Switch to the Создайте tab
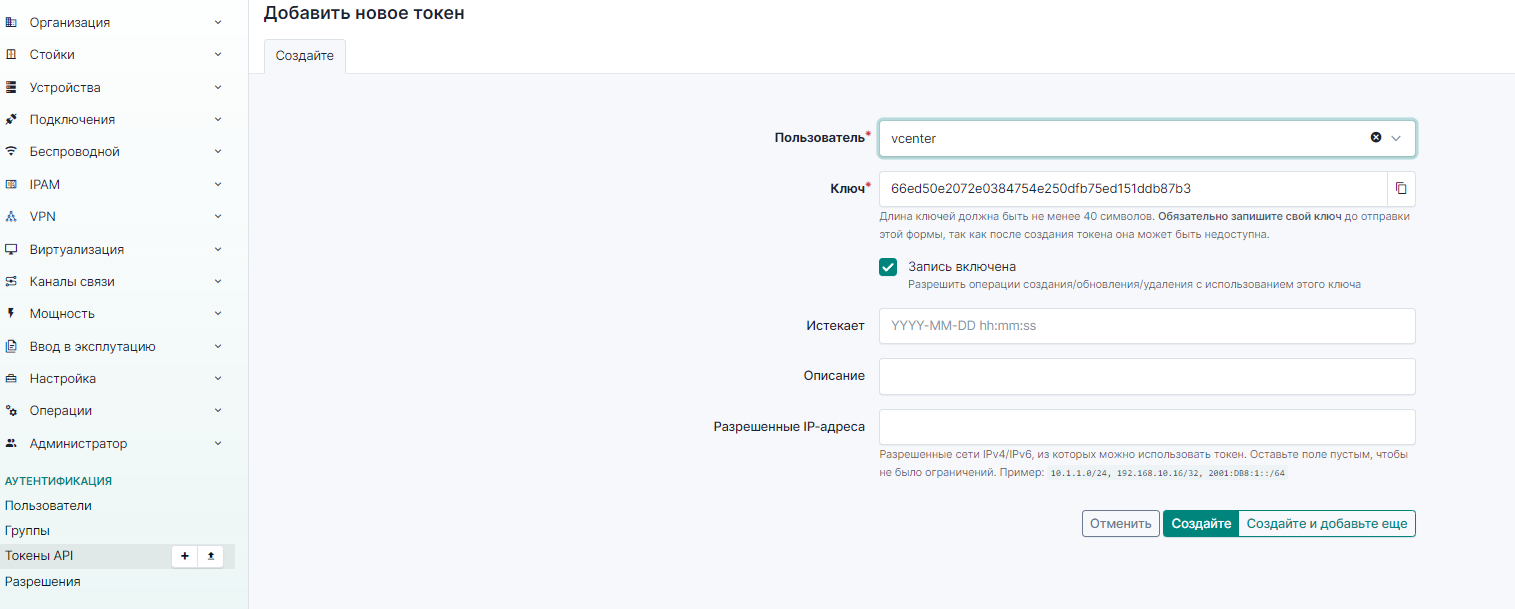The height and width of the screenshot is (609, 1515). coord(305,56)
